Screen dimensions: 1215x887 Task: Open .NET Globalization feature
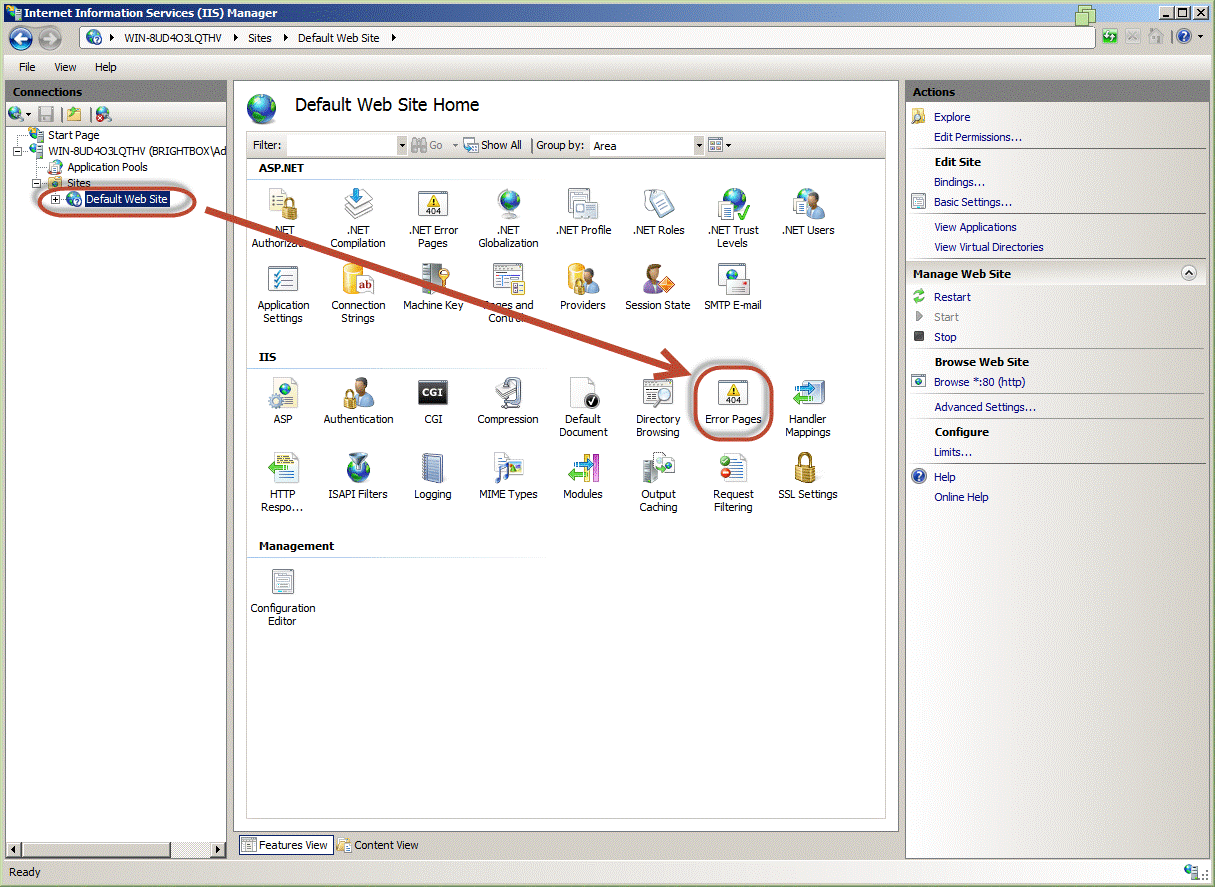508,218
